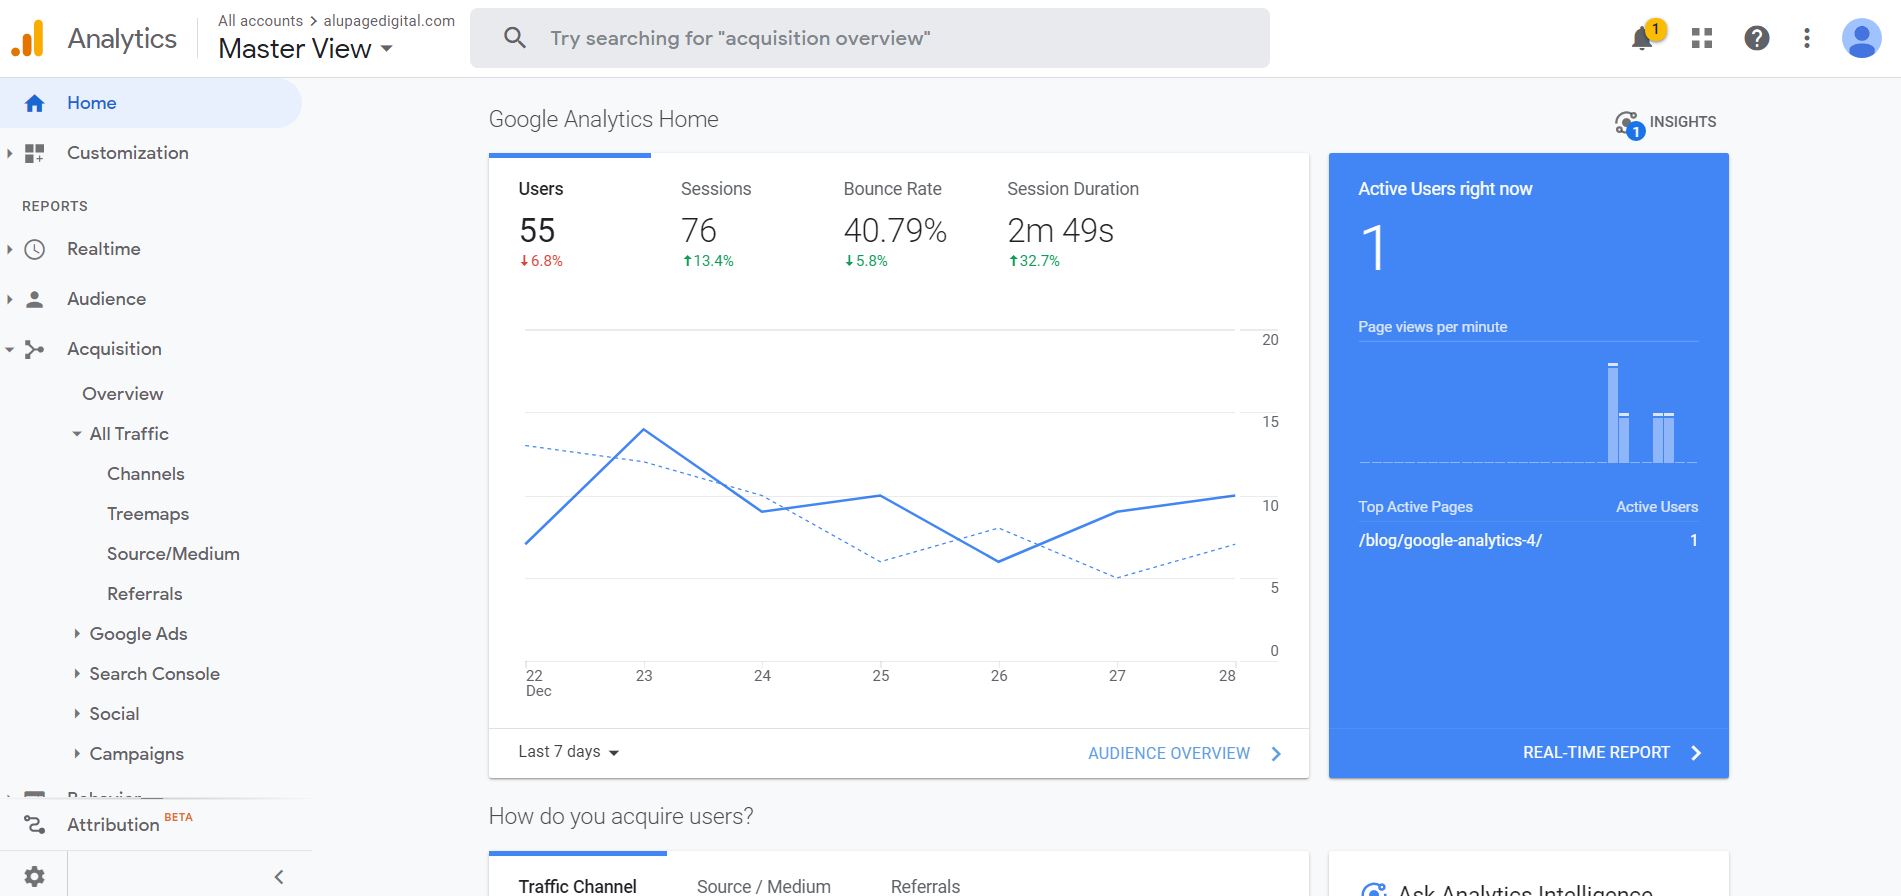Switch to the Referrals tab in acquisition card

925,886
